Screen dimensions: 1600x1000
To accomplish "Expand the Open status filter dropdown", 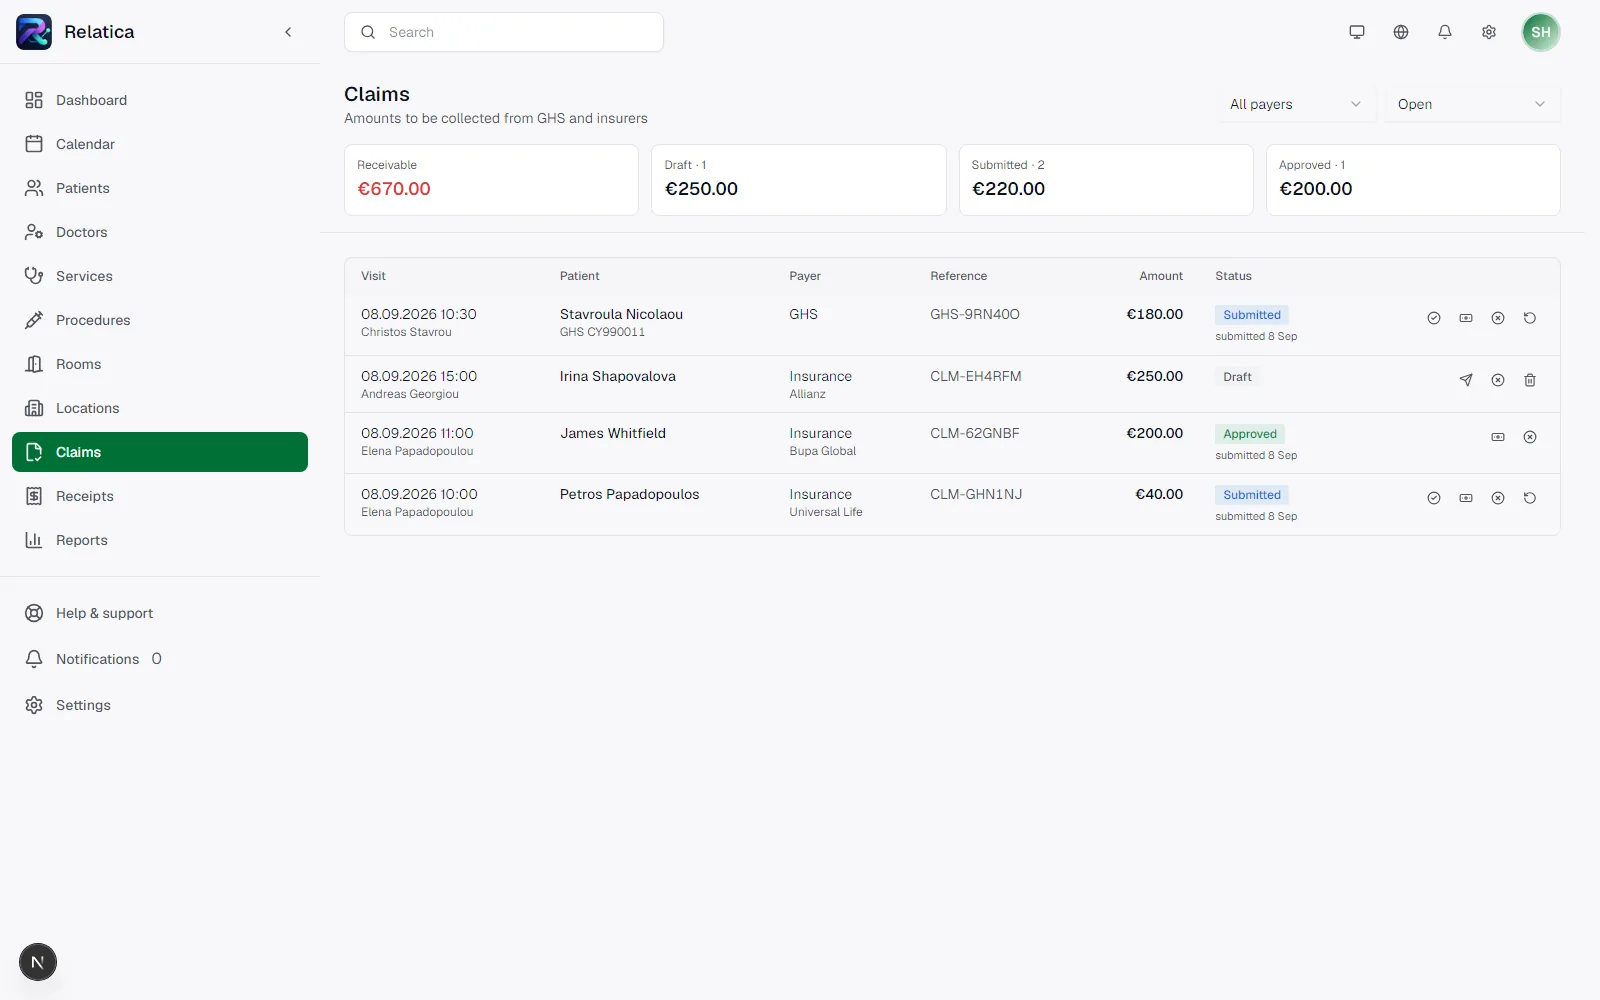I will click(1472, 104).
